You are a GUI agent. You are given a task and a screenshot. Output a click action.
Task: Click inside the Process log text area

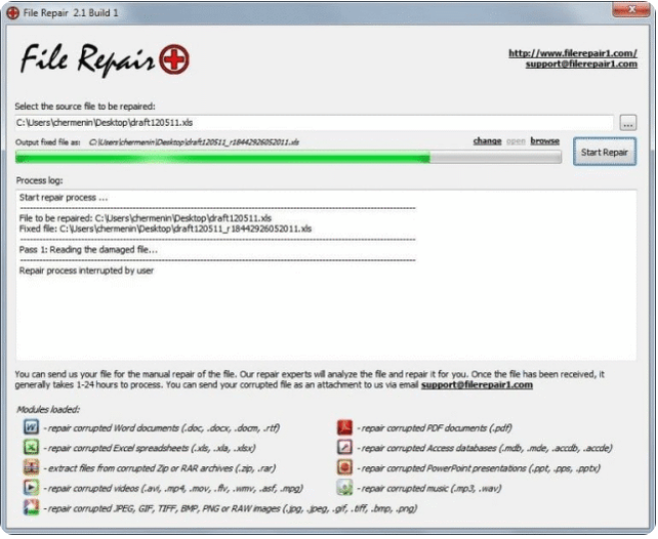point(326,275)
